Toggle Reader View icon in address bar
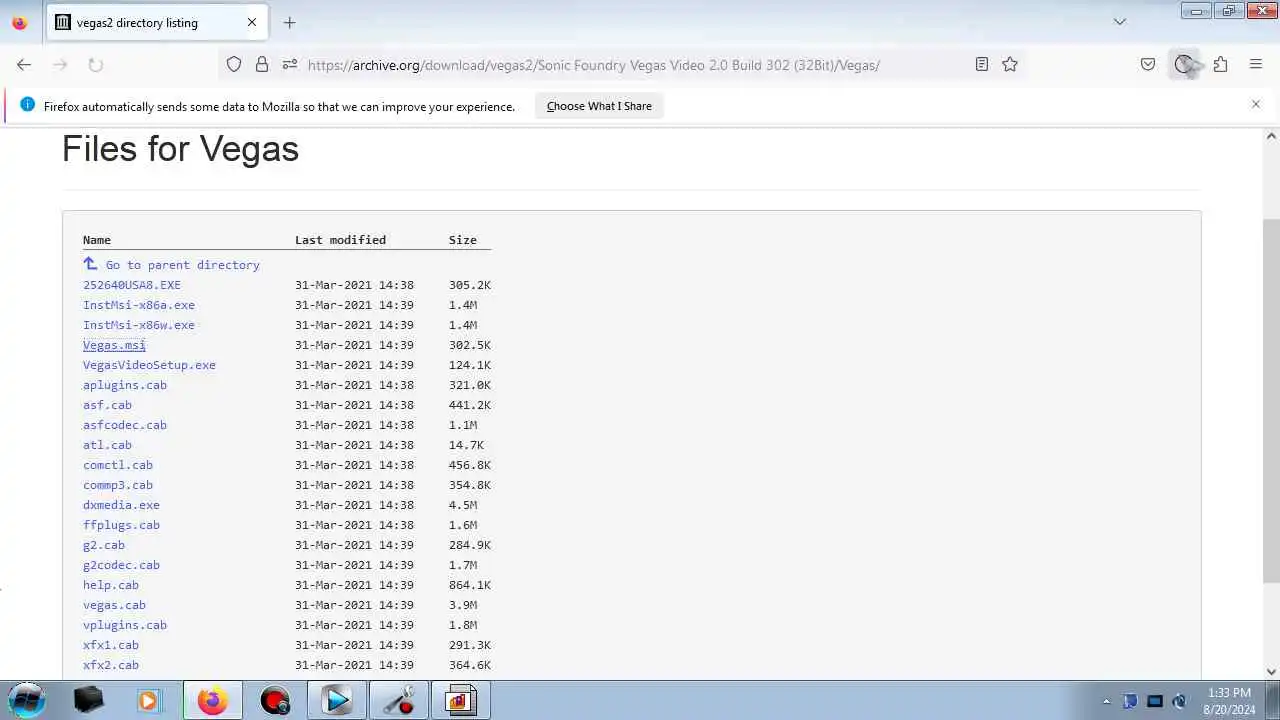 [982, 64]
